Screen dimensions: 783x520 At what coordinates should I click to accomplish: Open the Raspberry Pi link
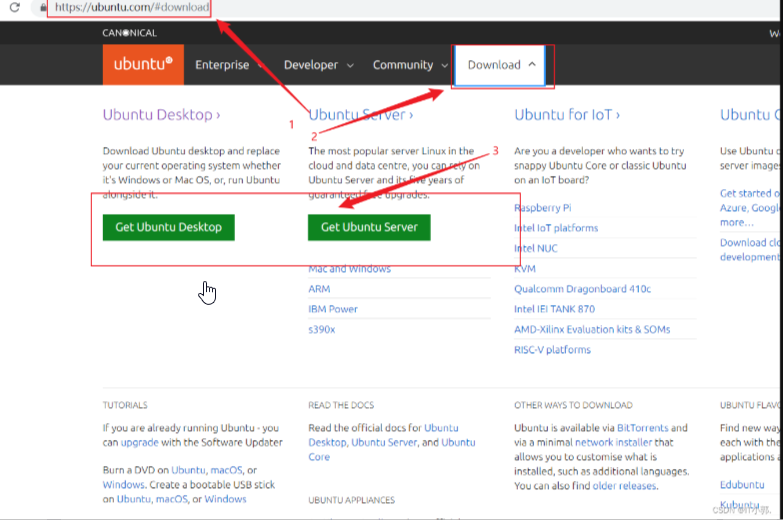click(543, 208)
